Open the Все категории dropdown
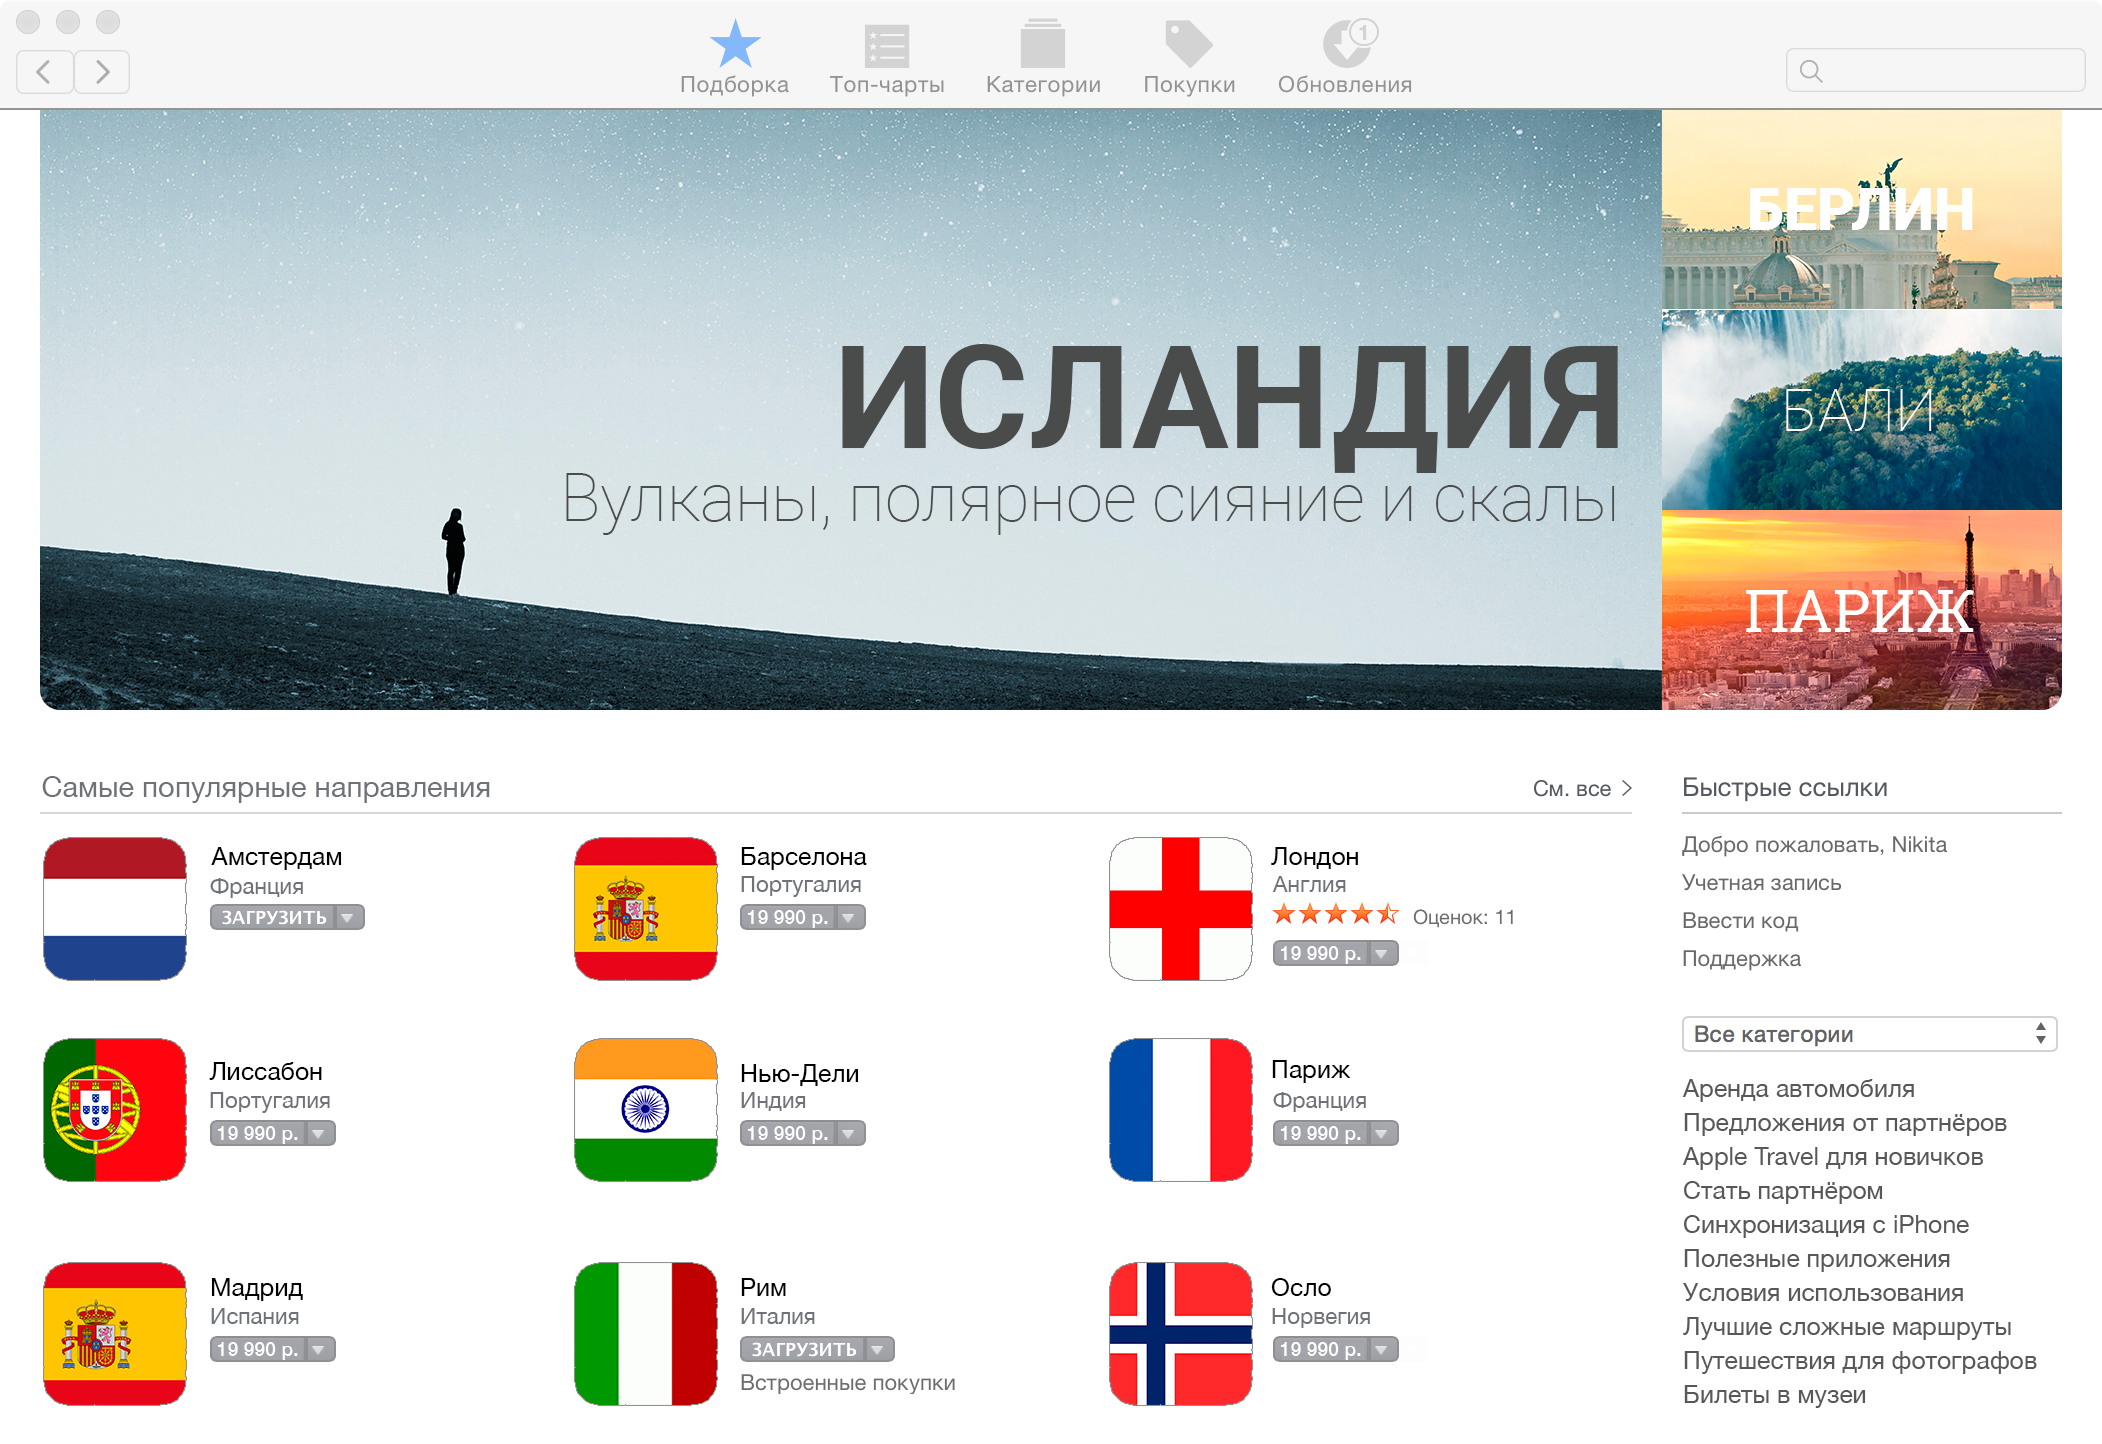Screen dimensions: 2102x1444 1868,1034
